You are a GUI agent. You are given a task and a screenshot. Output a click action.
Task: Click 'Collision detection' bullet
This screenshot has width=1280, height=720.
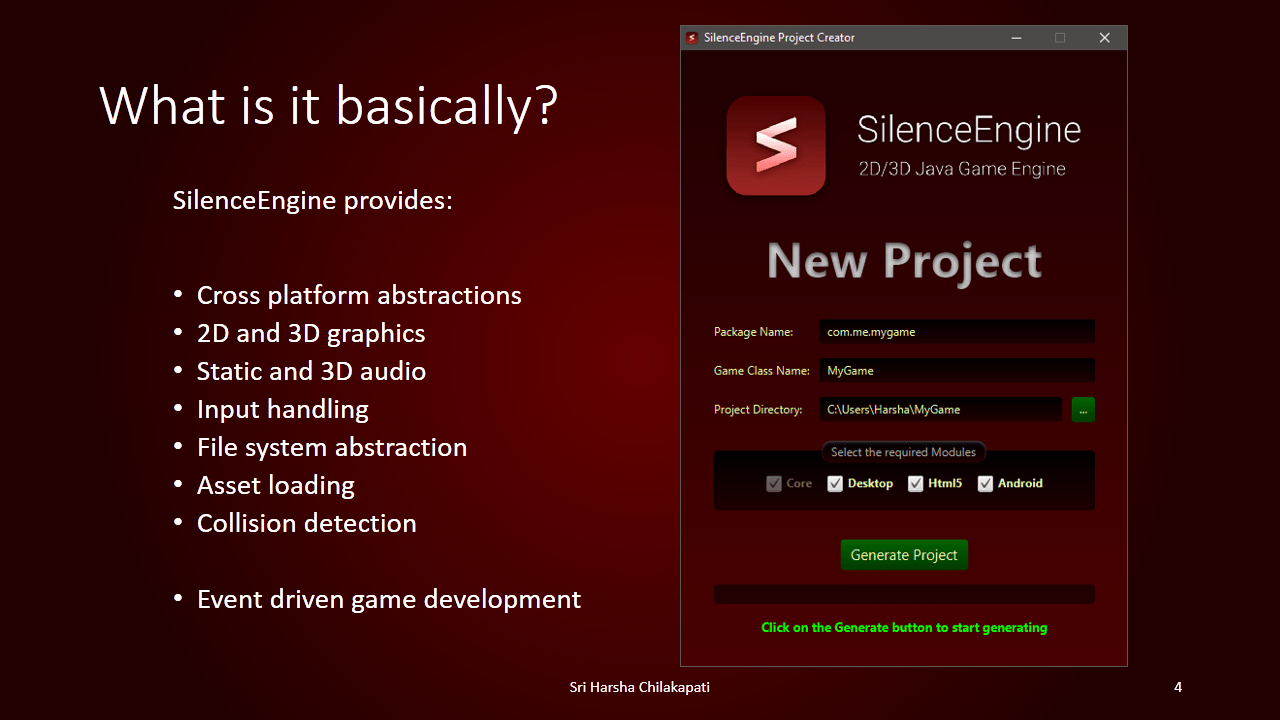click(307, 523)
